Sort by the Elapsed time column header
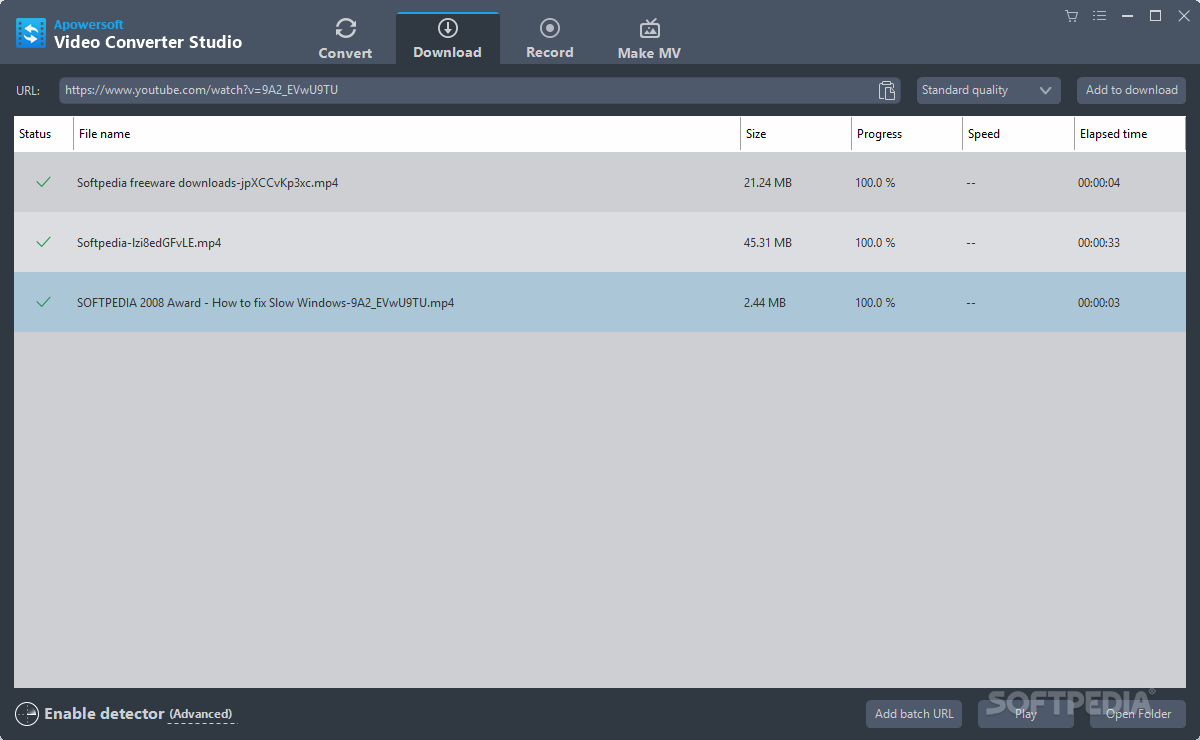 click(x=1130, y=134)
